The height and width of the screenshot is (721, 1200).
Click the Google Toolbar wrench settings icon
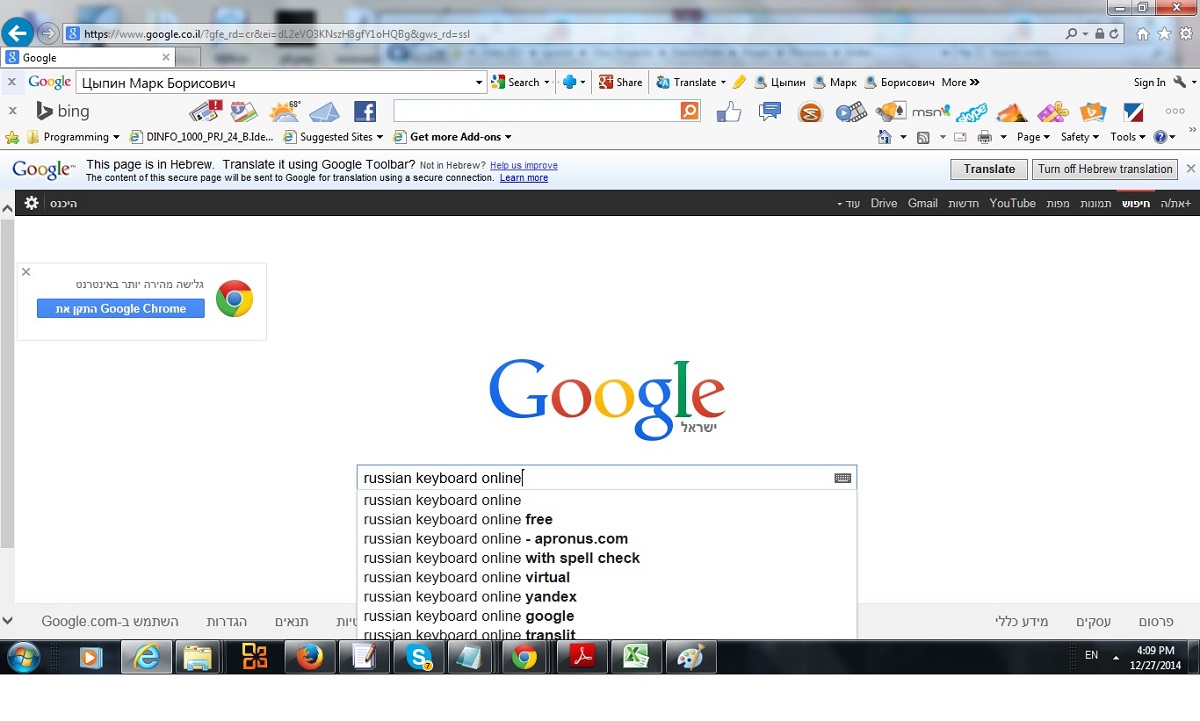point(1179,82)
